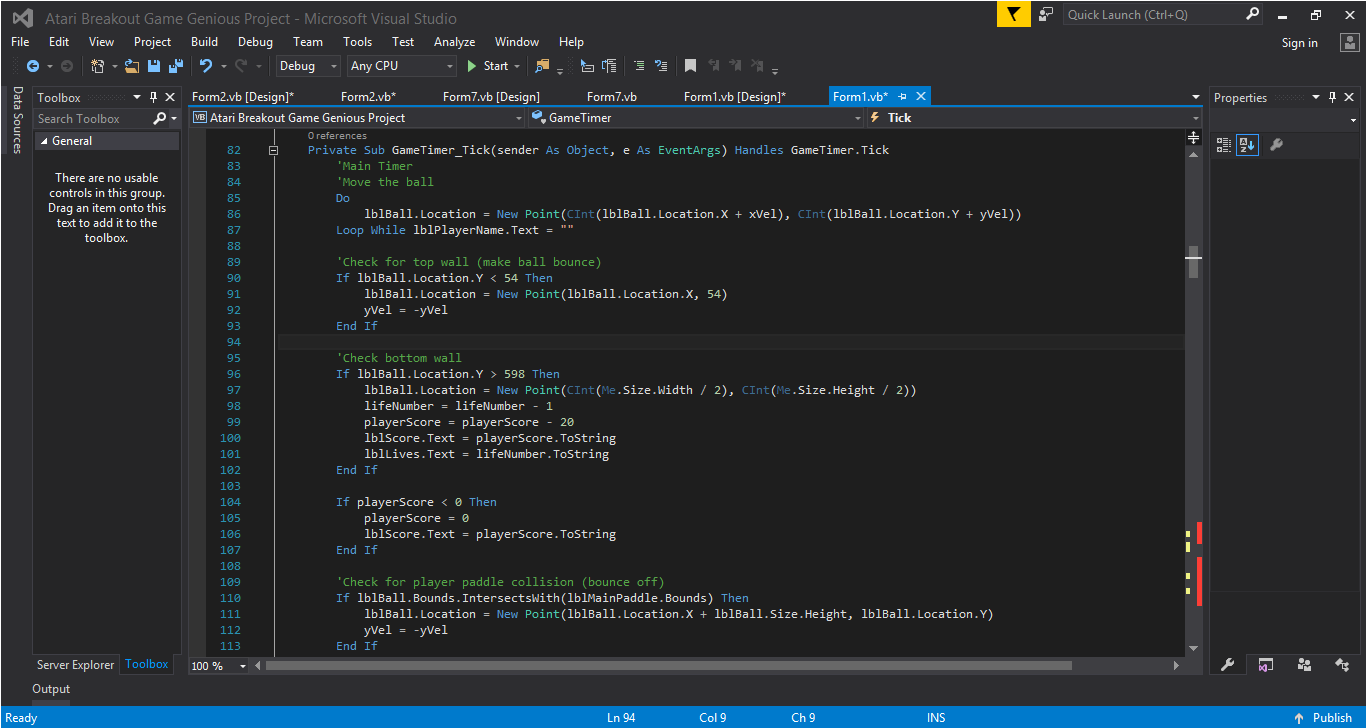Open the Build menu
The height and width of the screenshot is (728, 1366).
pyautogui.click(x=204, y=42)
